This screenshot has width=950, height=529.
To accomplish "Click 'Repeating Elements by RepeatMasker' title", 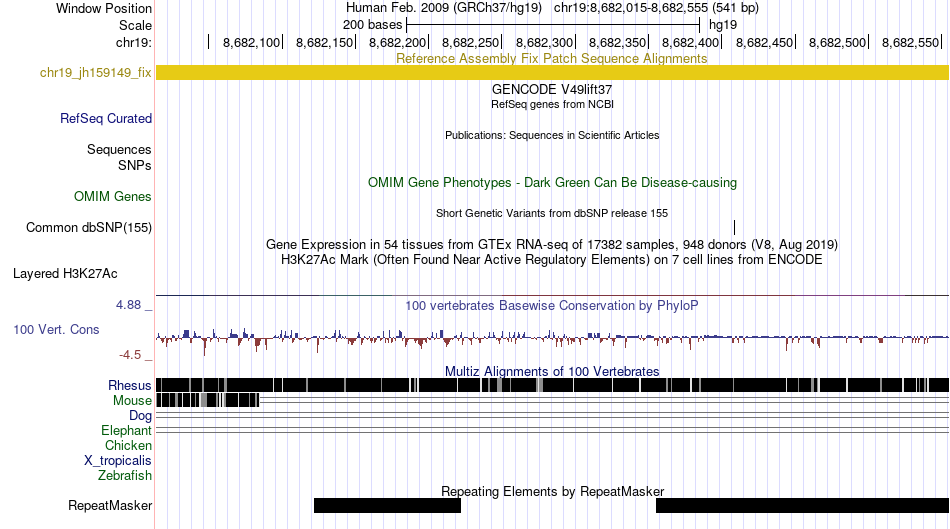I will click(552, 491).
